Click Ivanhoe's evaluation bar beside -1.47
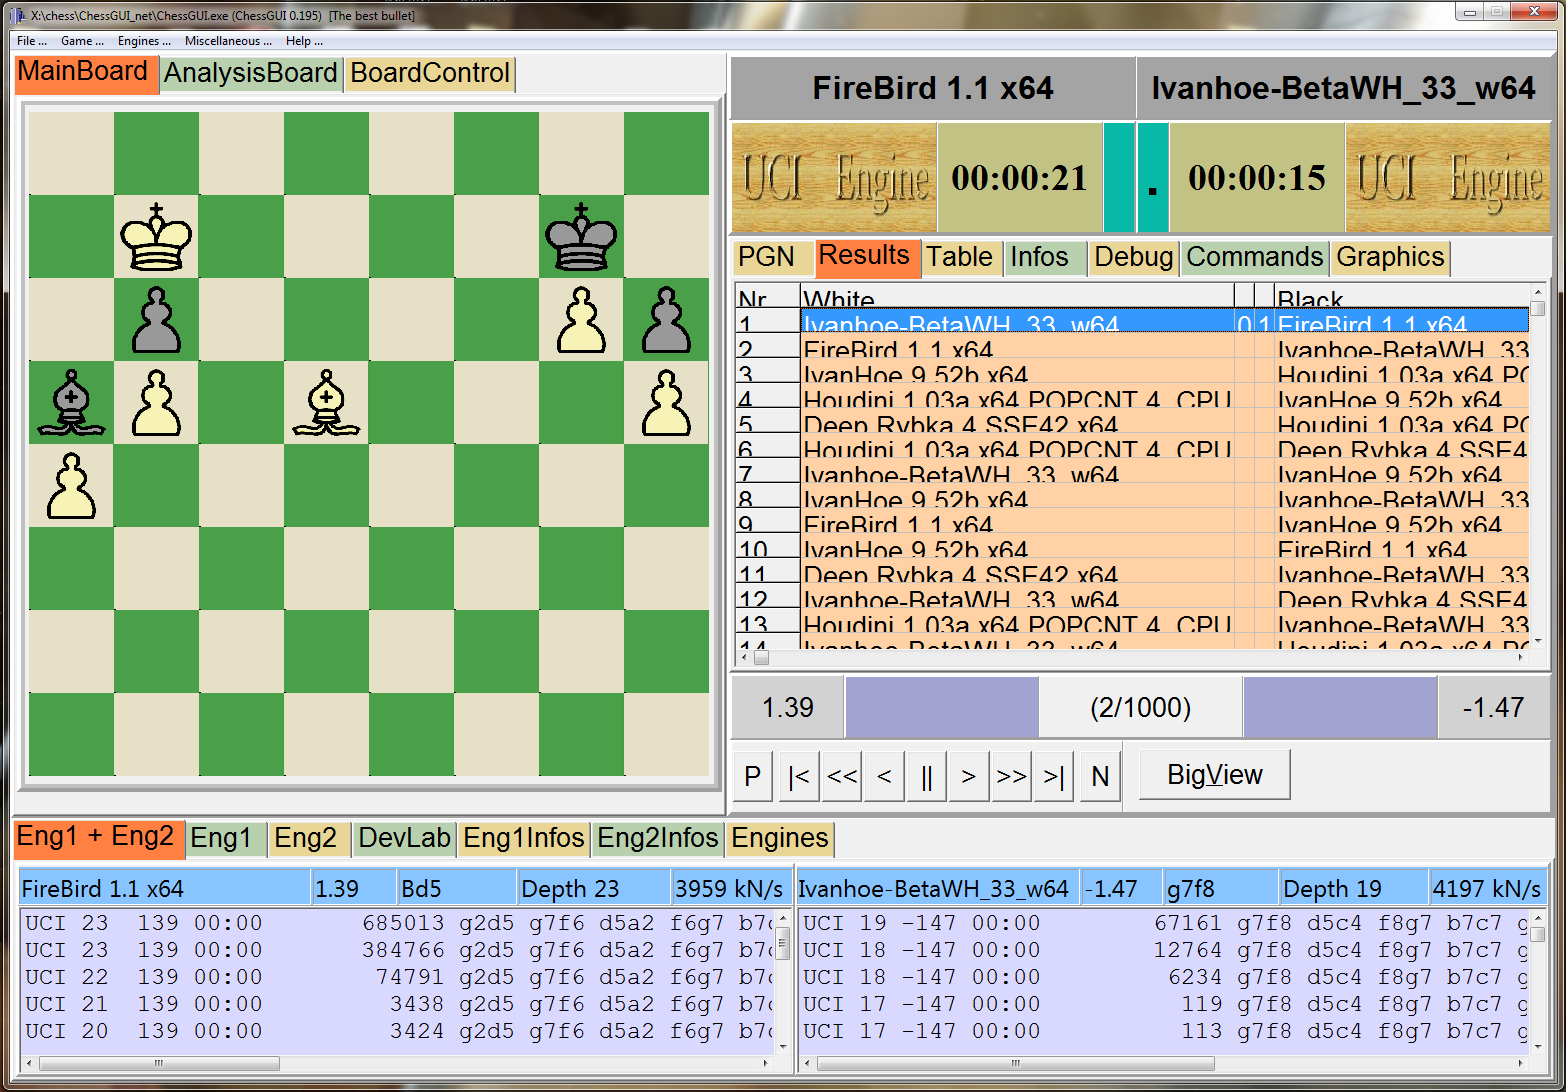The height and width of the screenshot is (1092, 1566). tap(1340, 708)
